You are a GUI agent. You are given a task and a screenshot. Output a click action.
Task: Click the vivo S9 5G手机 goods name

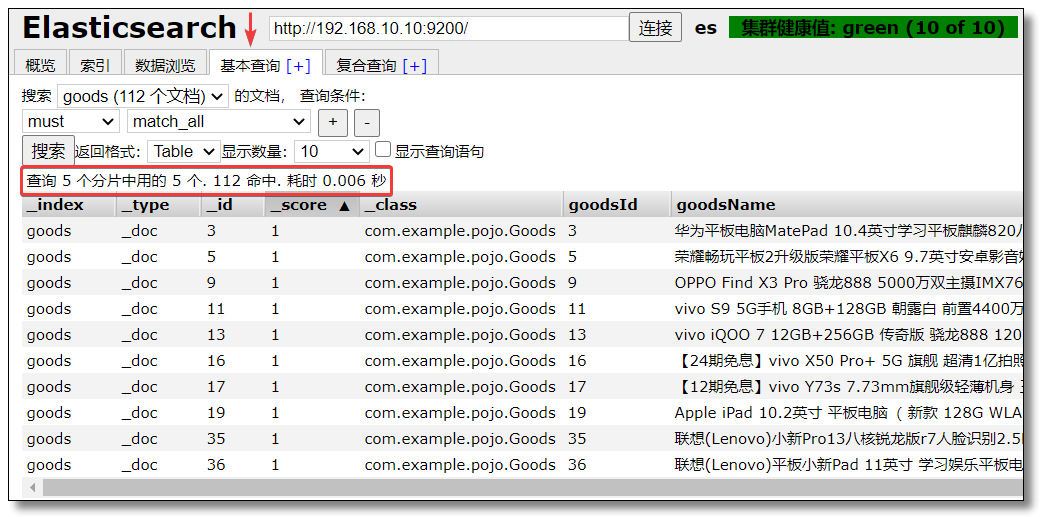tap(848, 309)
